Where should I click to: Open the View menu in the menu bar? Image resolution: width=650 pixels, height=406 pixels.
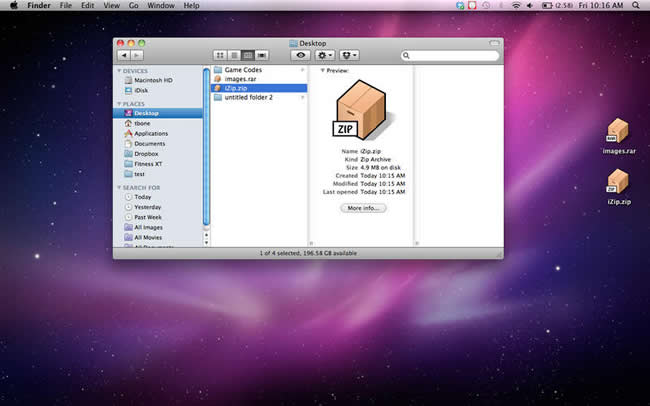(x=111, y=5)
